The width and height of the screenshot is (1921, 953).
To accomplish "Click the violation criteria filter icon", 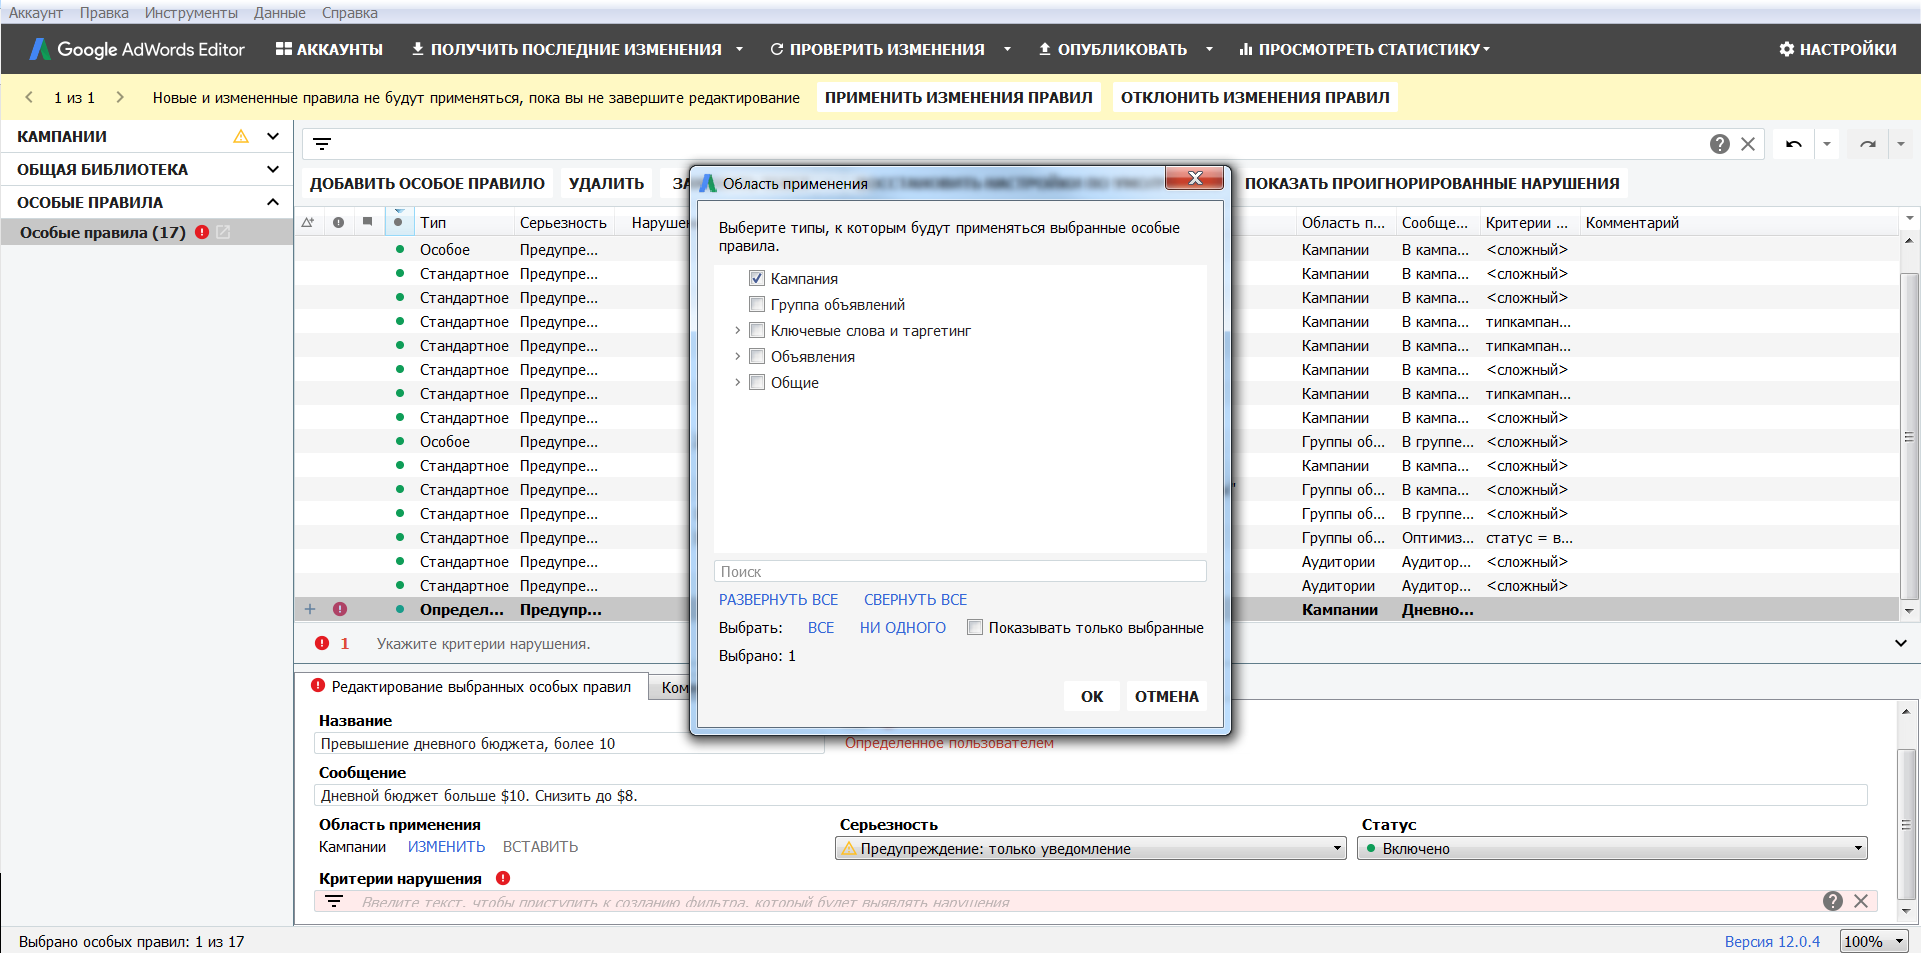I will [x=334, y=901].
